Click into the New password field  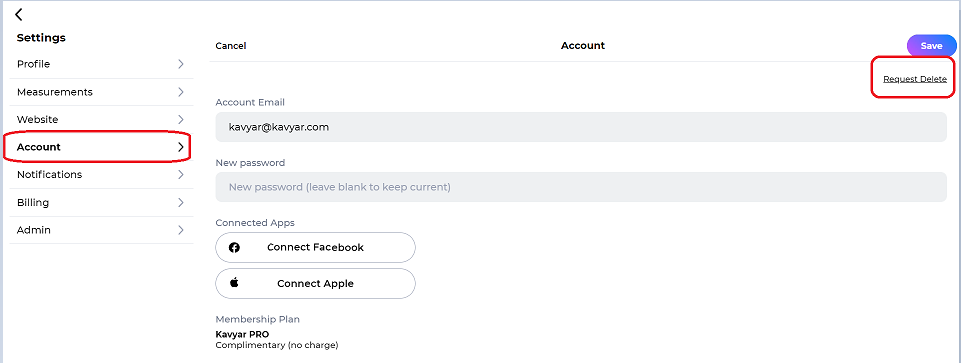581,187
